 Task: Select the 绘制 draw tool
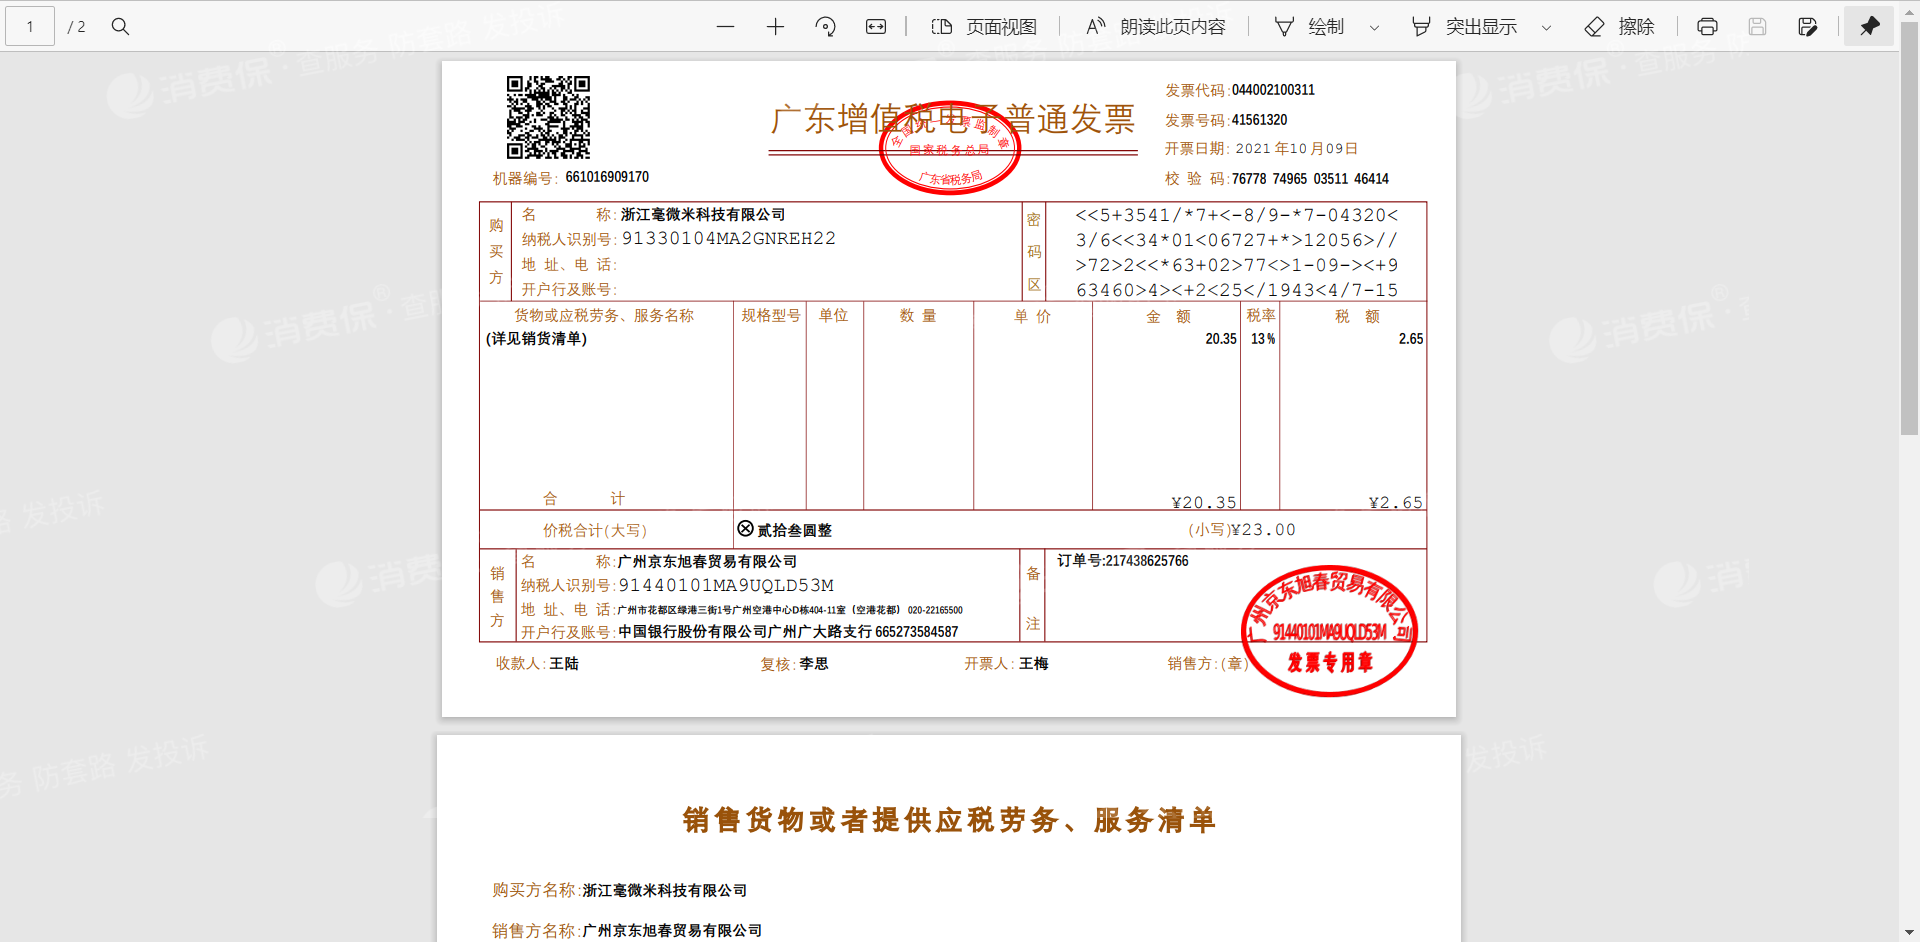pyautogui.click(x=1310, y=27)
